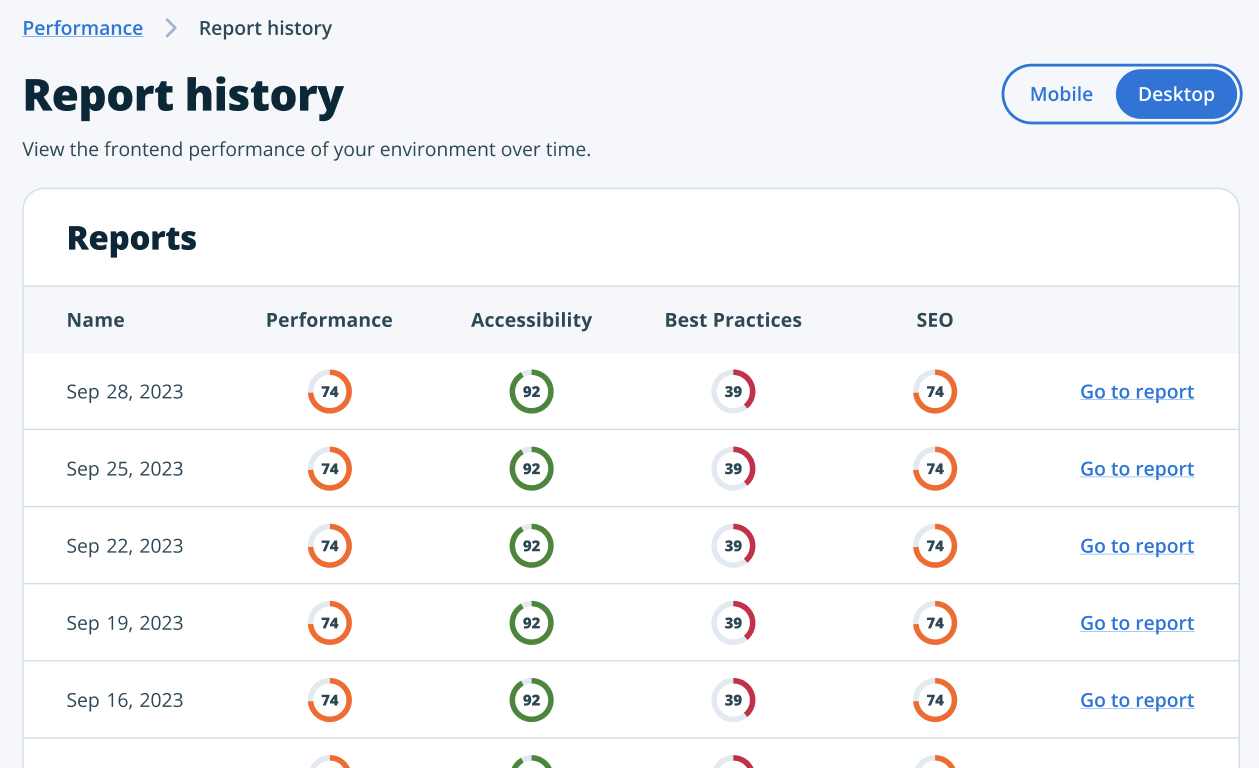Switch to the Mobile view
This screenshot has height=768, width=1259.
(1061, 94)
